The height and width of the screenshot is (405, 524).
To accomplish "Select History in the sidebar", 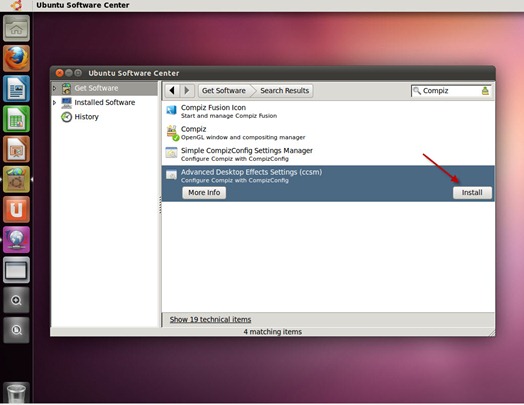I will (104, 117).
